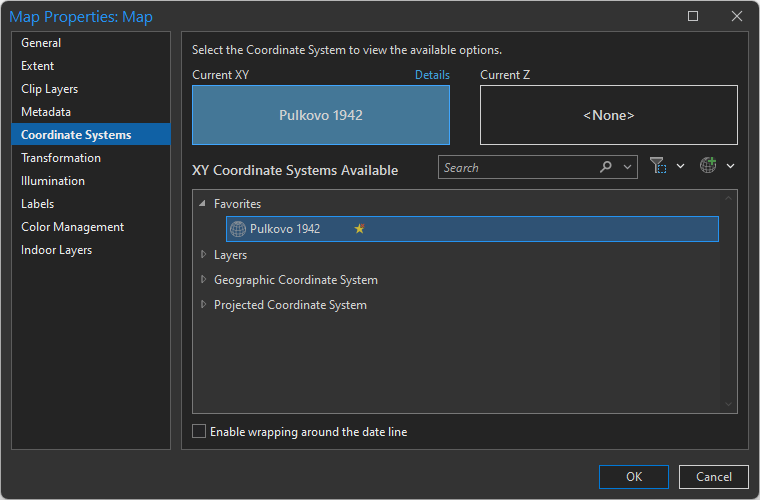The width and height of the screenshot is (760, 500).
Task: Click the globe icon beside Pulkovo 1942
Action: click(238, 229)
